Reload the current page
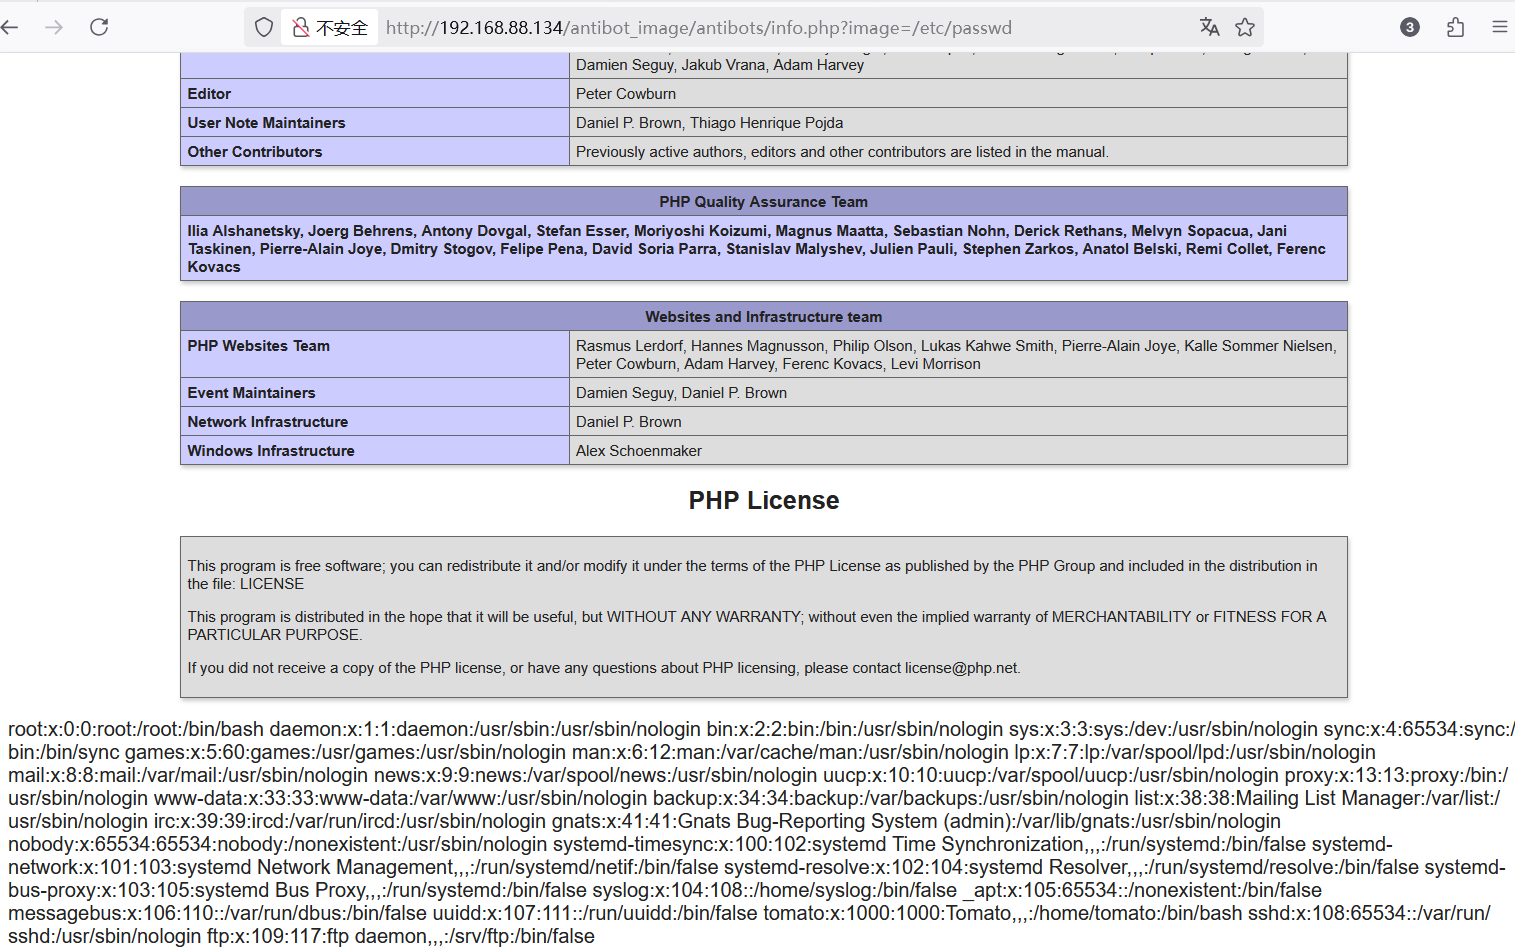This screenshot has height=952, width=1515. click(99, 27)
